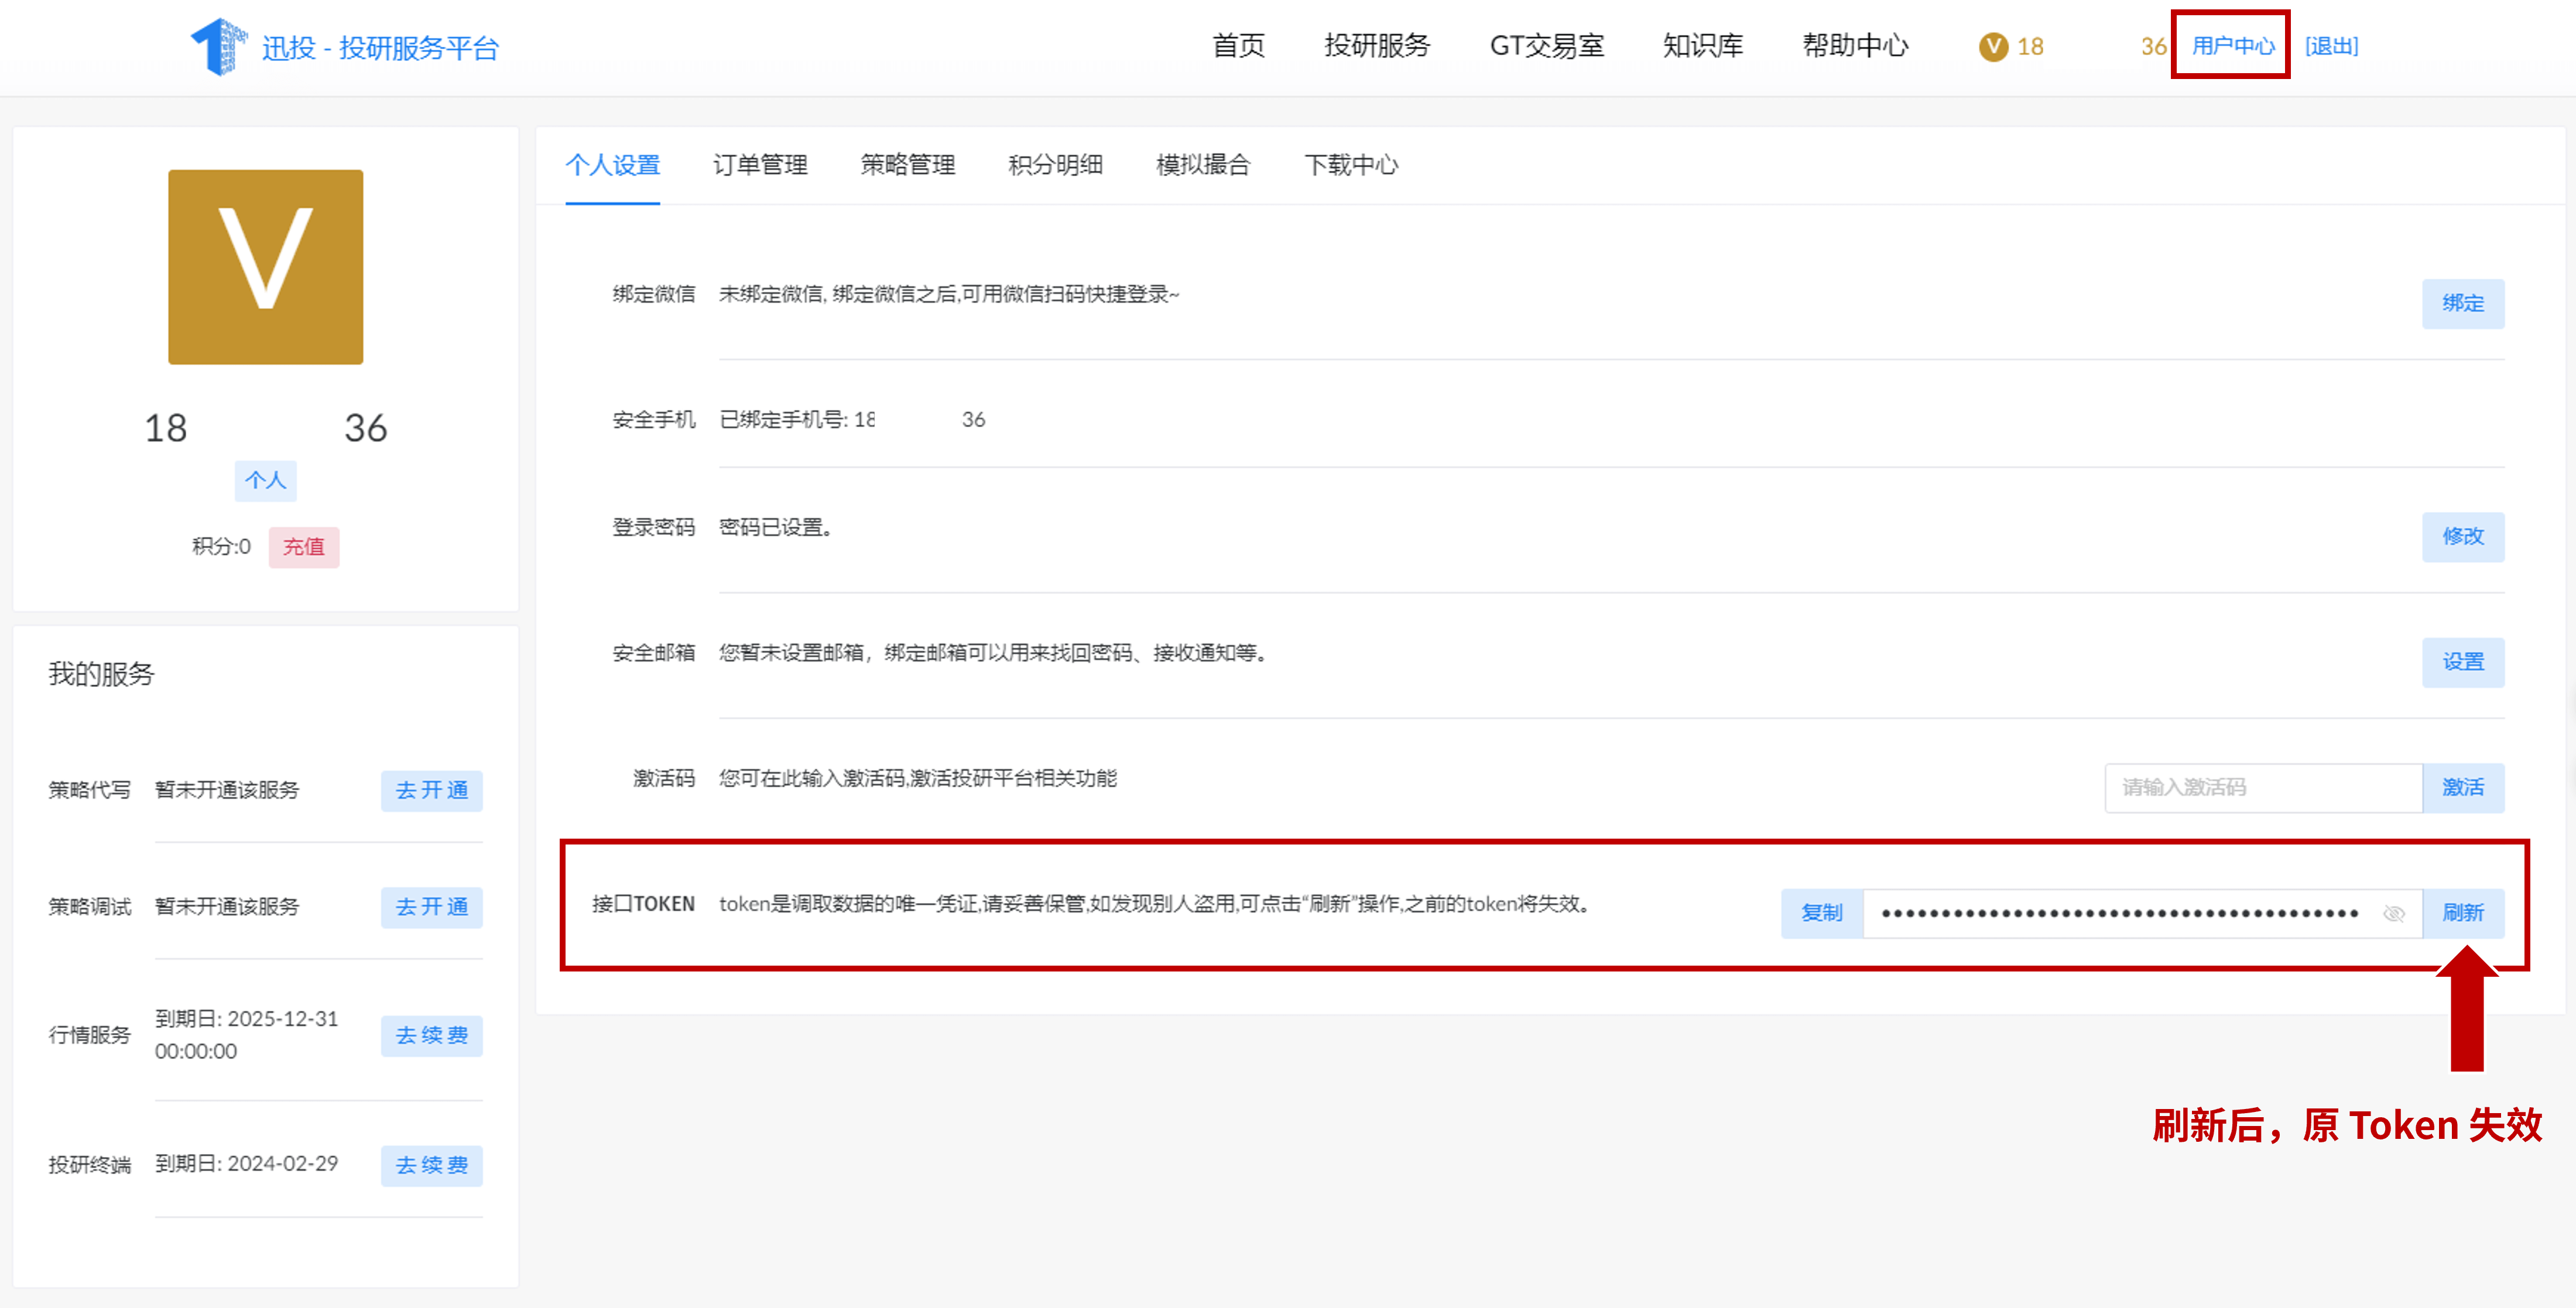Open GT交易室 navigation item
Screen dimensions: 2576x1308
click(x=1546, y=46)
